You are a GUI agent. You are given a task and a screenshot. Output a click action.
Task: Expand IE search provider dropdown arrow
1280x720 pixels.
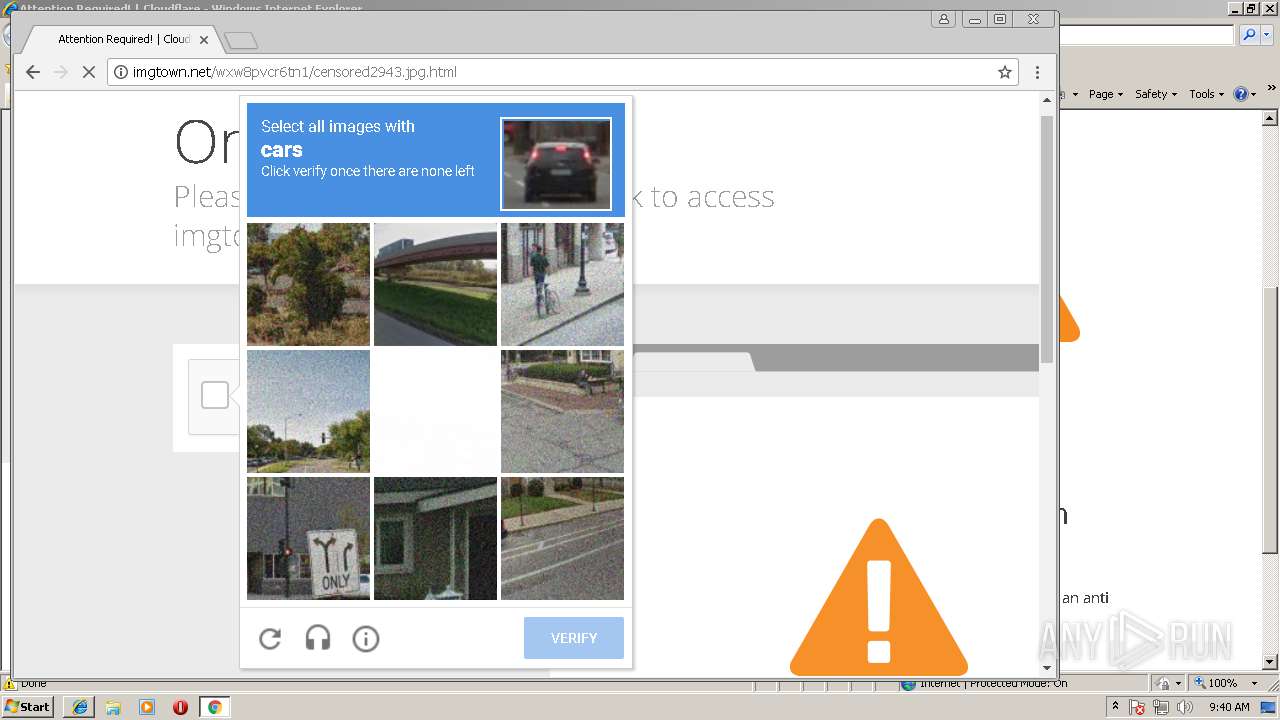tap(1265, 35)
